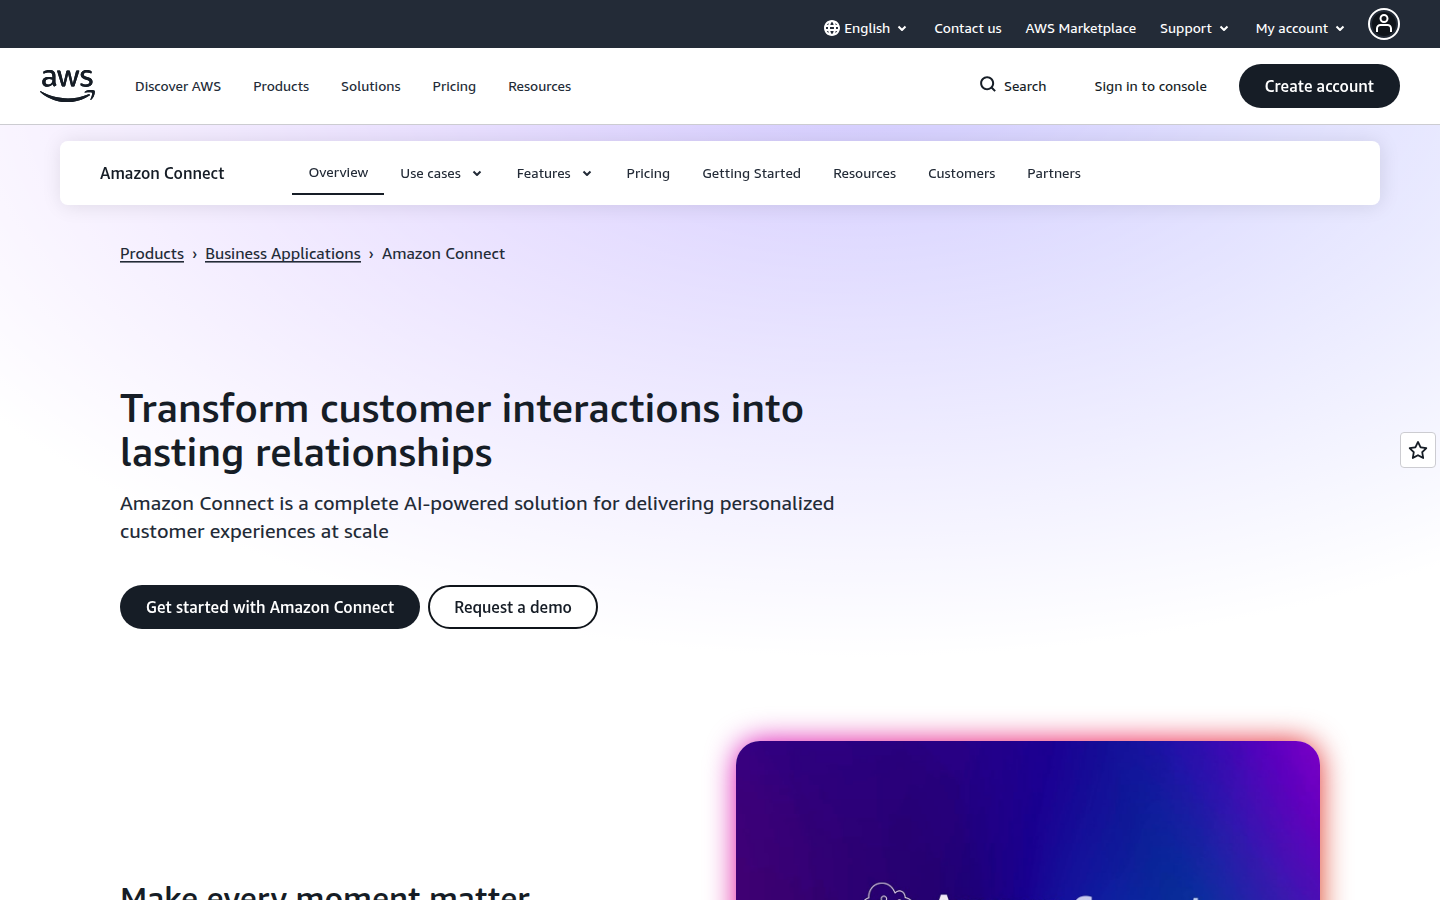Open the Support dropdown menu
This screenshot has height=900, width=1440.
(x=1194, y=28)
